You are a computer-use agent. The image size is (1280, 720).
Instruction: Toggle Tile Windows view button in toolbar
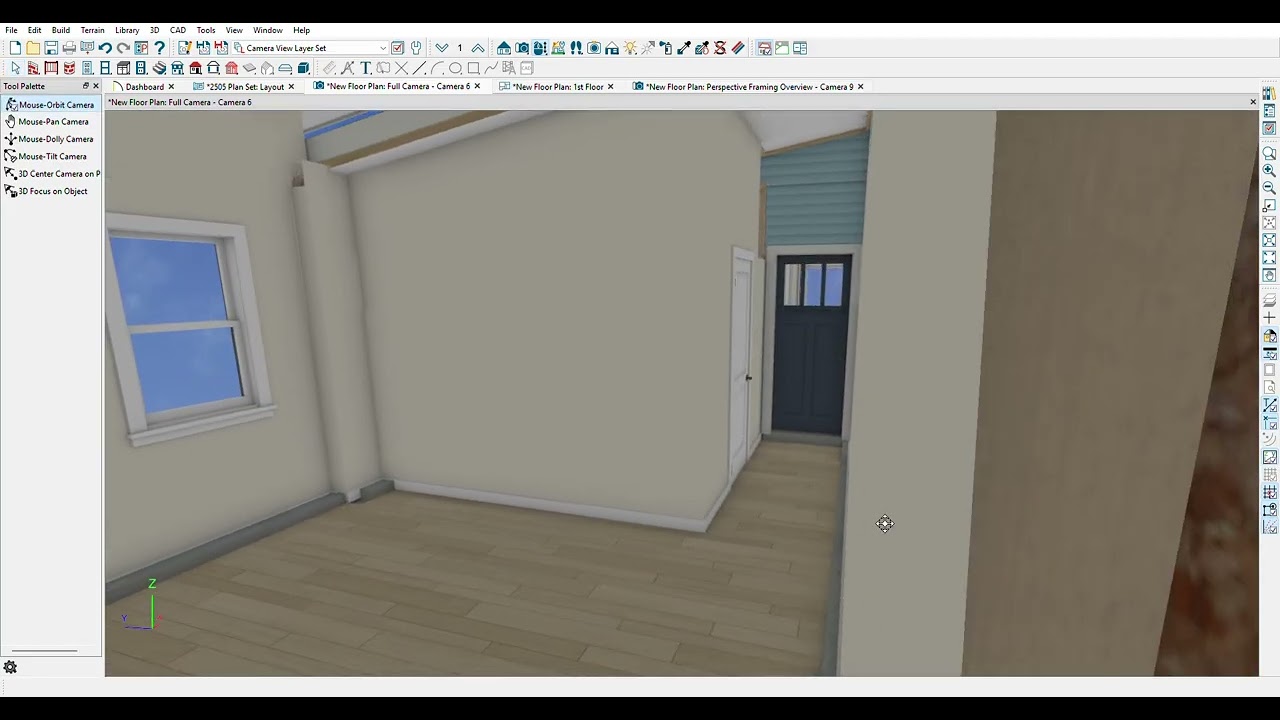click(x=800, y=48)
